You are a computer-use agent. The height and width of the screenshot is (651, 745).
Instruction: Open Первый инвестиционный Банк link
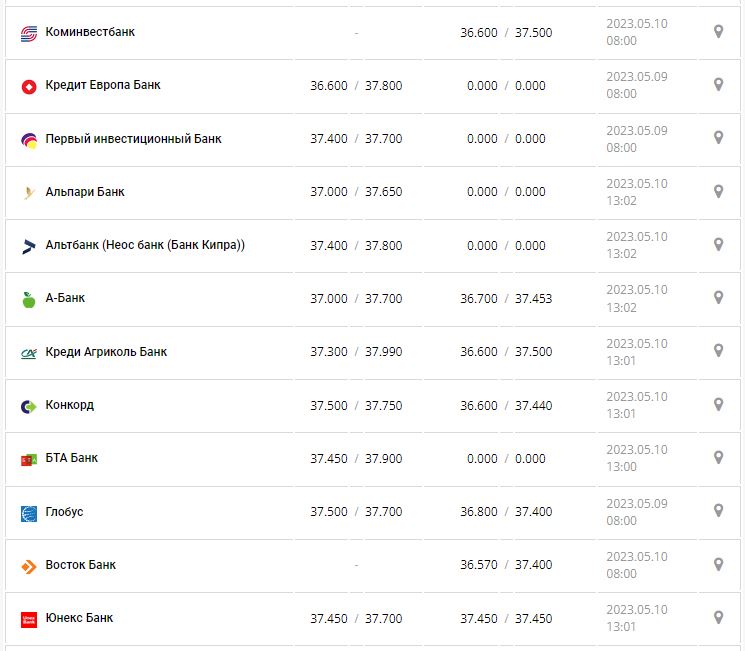point(133,138)
